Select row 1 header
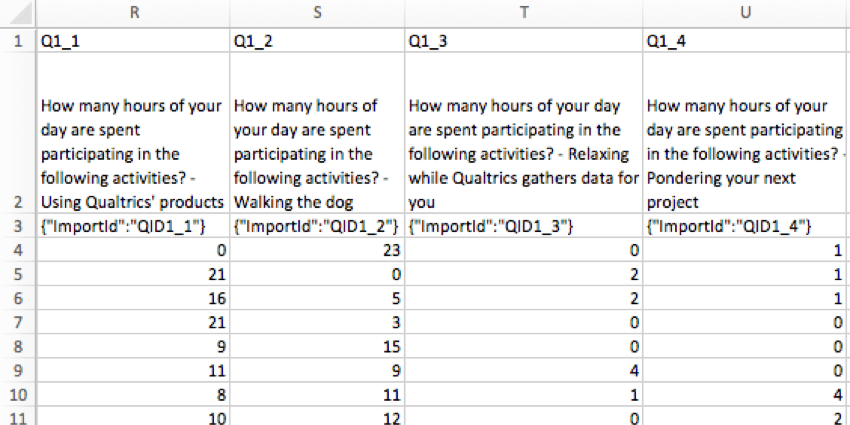Image resolution: width=850 pixels, height=425 pixels. 18,41
